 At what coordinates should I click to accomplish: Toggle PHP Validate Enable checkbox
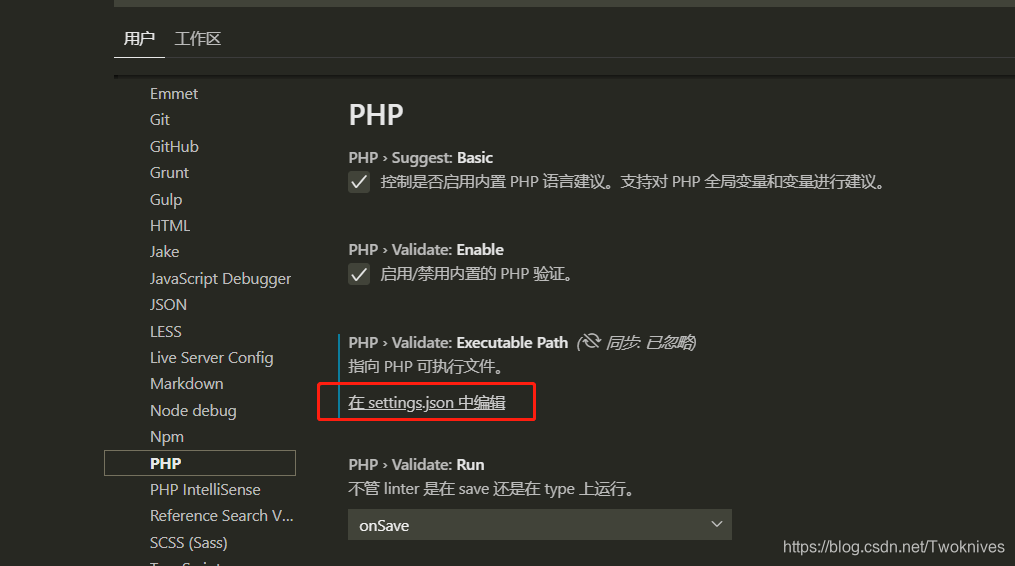359,274
